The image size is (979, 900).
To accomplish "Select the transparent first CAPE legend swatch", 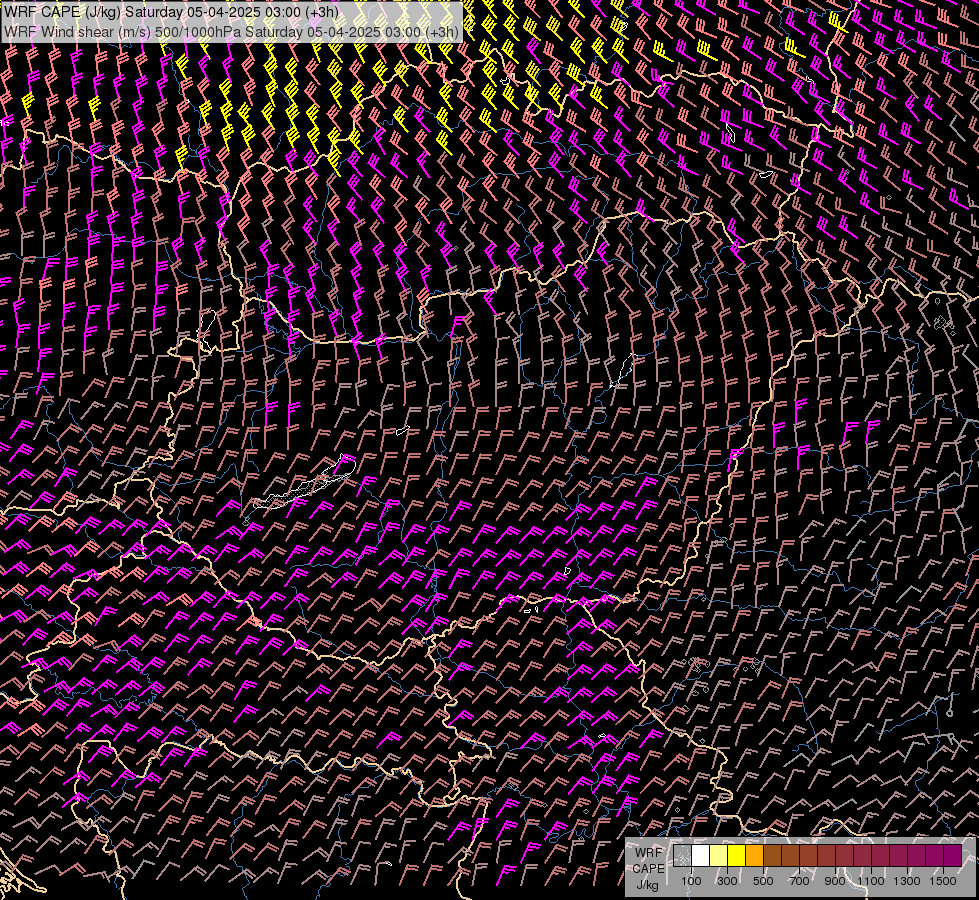I will click(x=682, y=856).
